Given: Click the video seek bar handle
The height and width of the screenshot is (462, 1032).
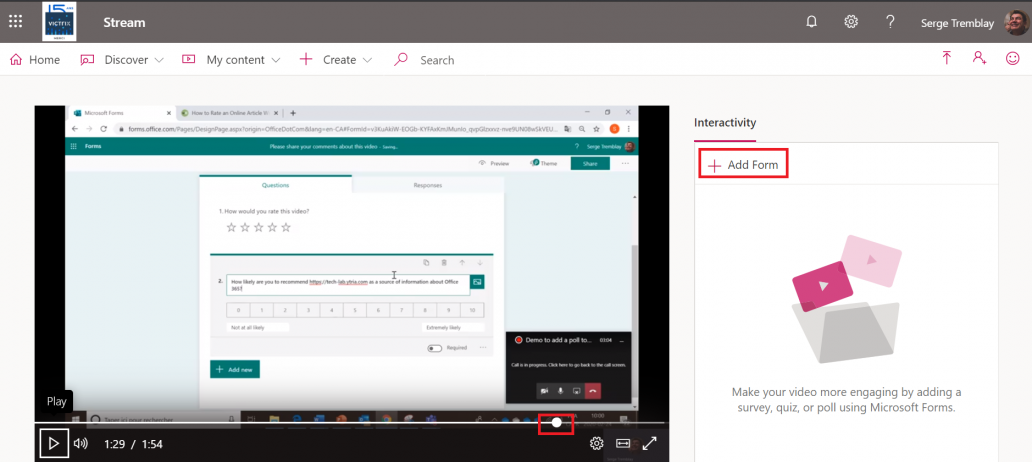Looking at the screenshot, I should [x=557, y=423].
